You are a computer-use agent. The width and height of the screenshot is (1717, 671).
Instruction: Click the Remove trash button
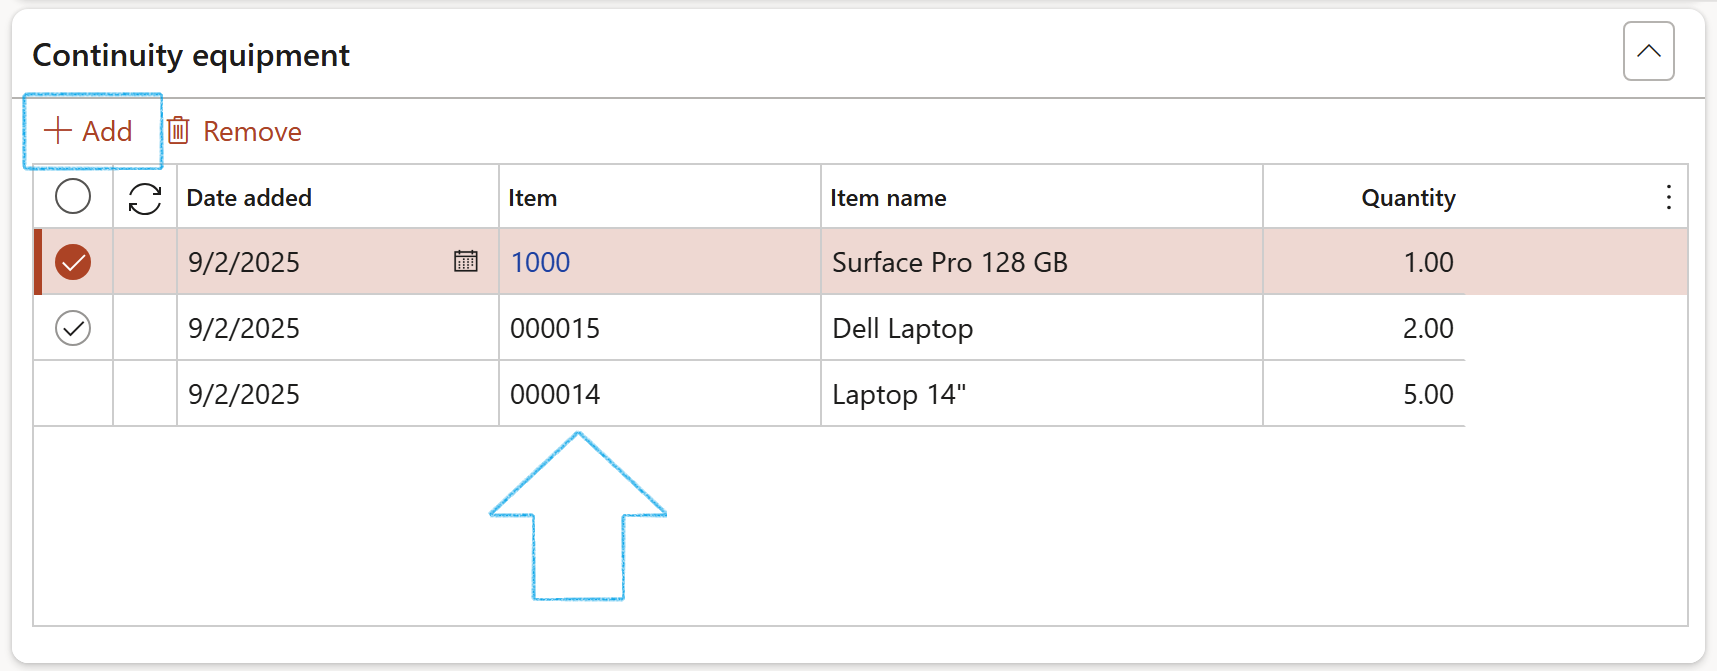click(x=234, y=131)
